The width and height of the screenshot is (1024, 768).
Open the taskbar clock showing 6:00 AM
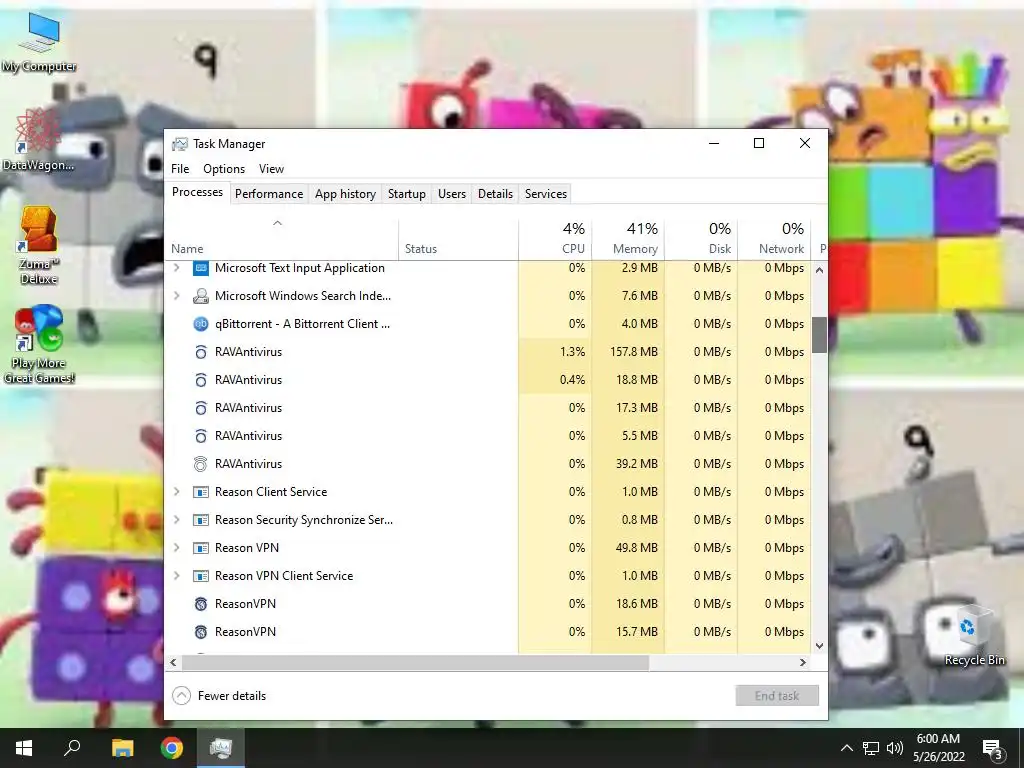938,748
